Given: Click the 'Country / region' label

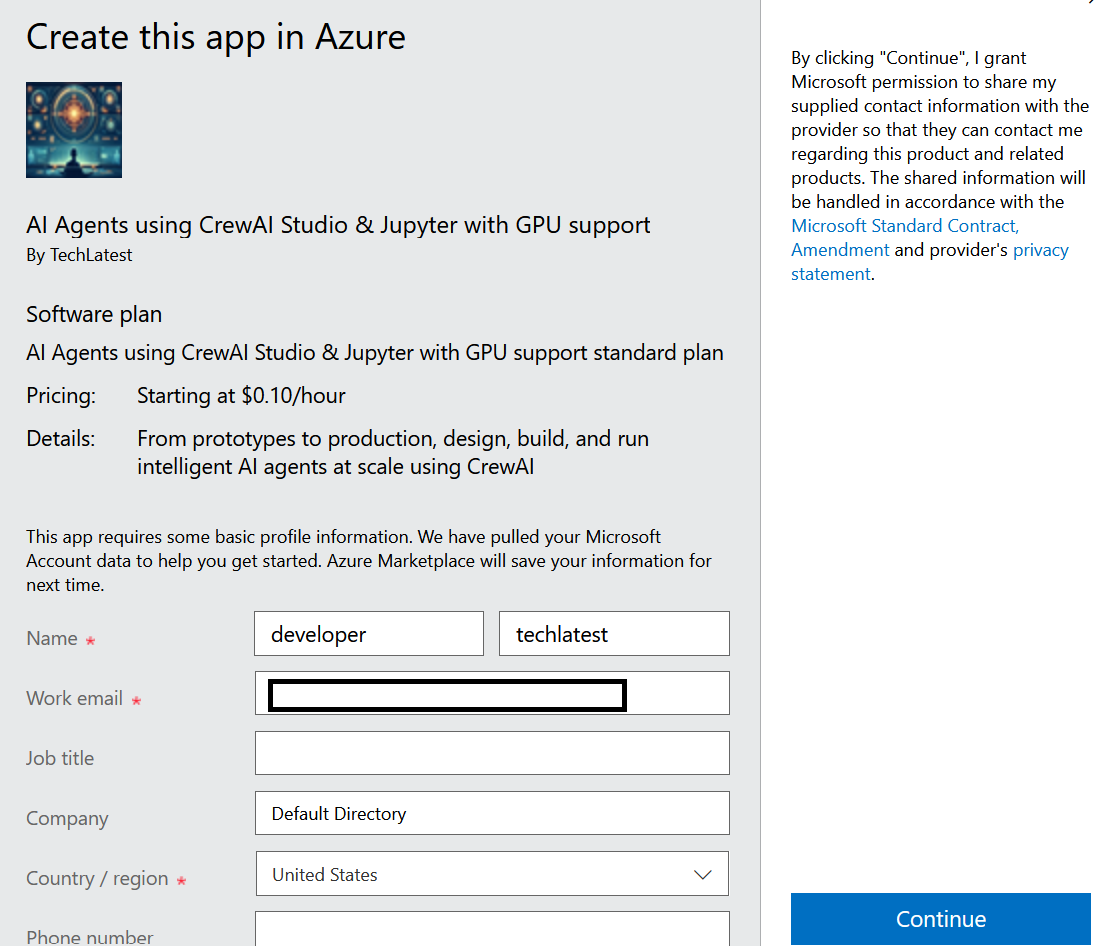Looking at the screenshot, I should (97, 878).
